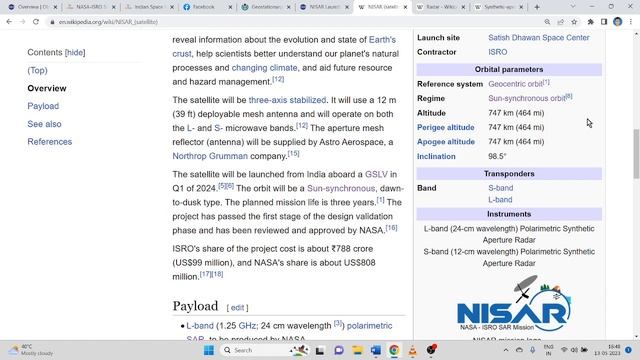Select Overview in Contents list
640x360 pixels.
pyautogui.click(x=47, y=88)
